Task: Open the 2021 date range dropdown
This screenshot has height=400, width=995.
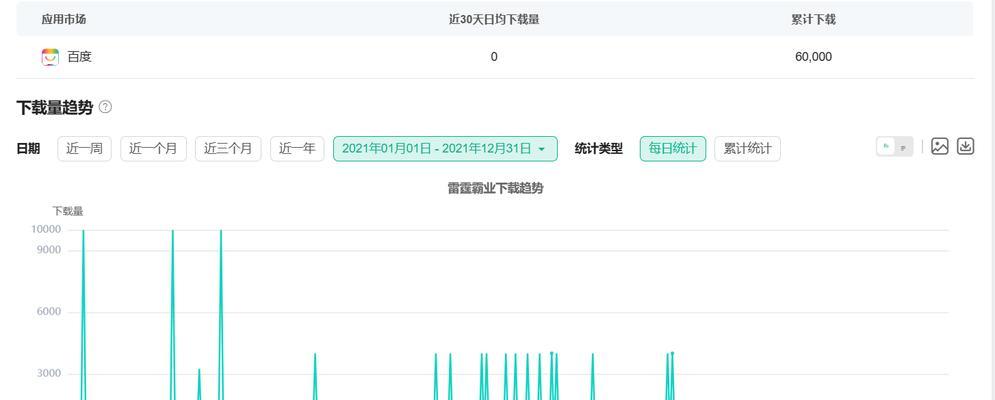Action: [x=445, y=149]
